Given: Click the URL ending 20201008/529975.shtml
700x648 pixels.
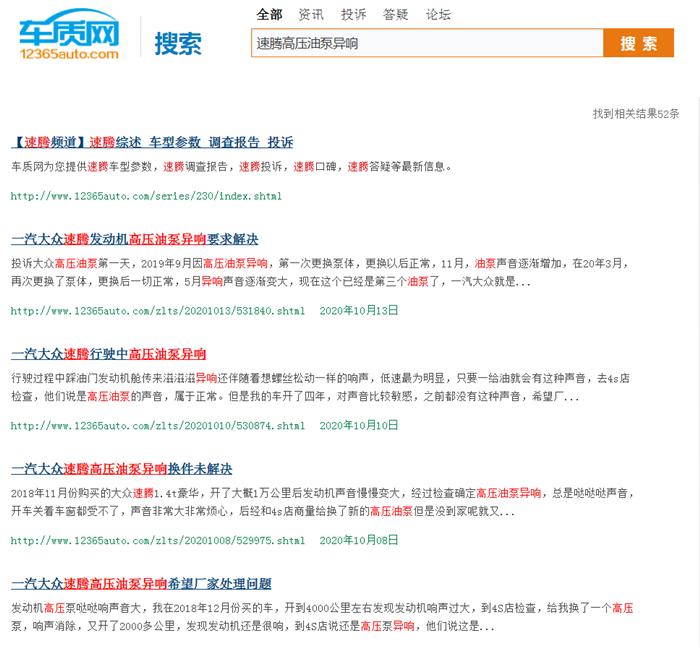Looking at the screenshot, I should (158, 540).
